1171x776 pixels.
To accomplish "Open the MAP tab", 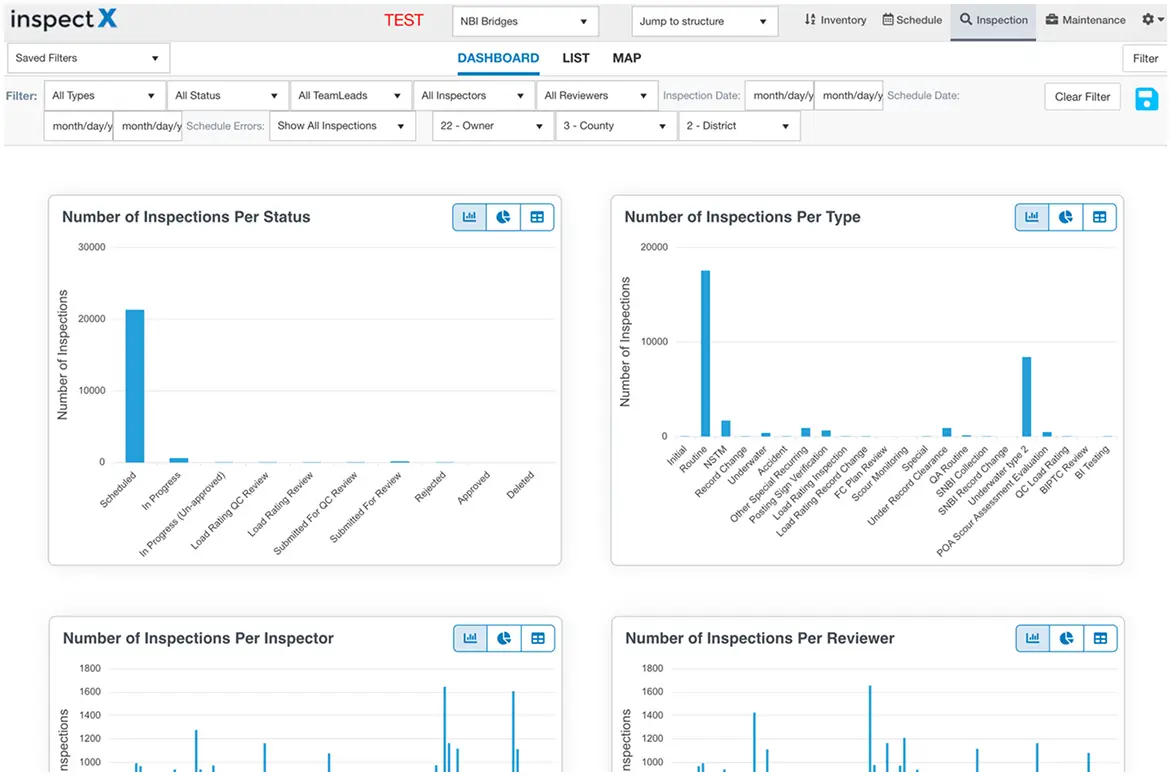I will [x=626, y=58].
